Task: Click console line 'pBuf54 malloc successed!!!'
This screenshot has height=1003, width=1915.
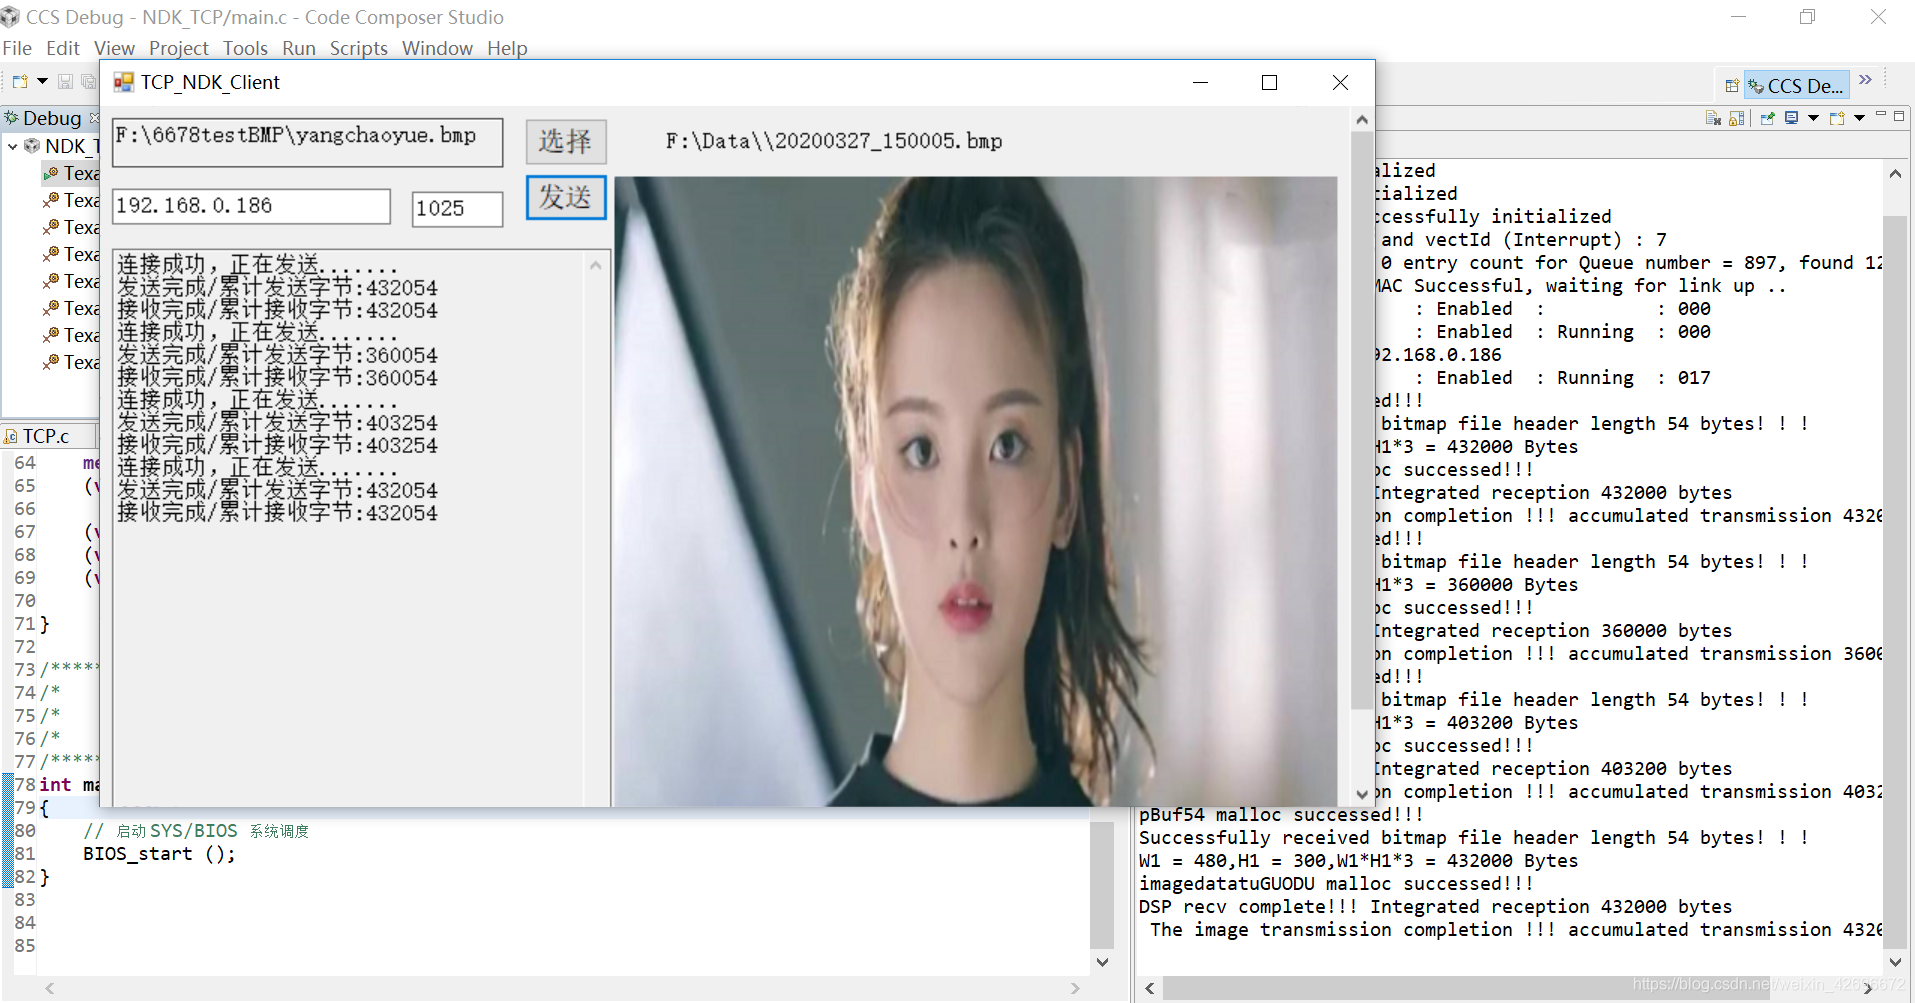Action: click(x=1281, y=815)
